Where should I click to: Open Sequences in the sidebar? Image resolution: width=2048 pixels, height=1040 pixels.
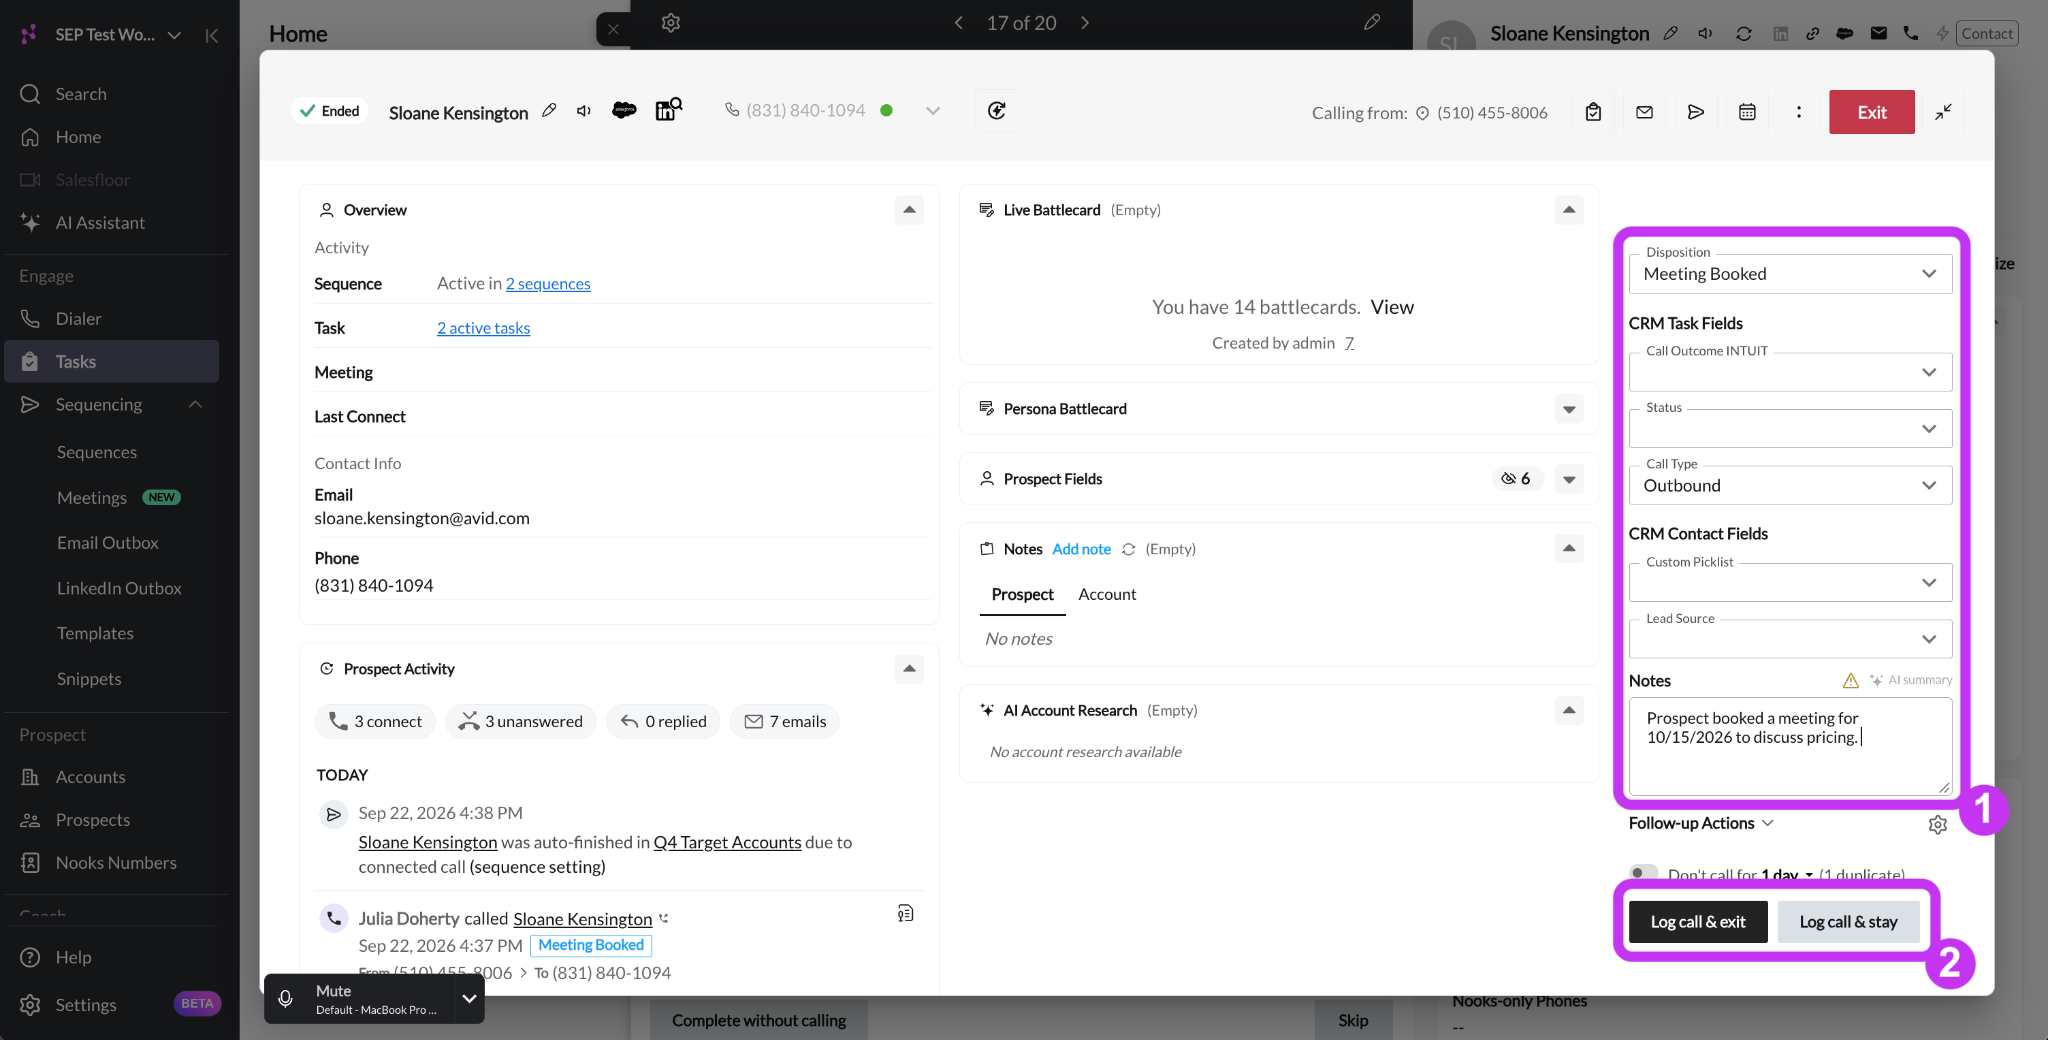(97, 452)
